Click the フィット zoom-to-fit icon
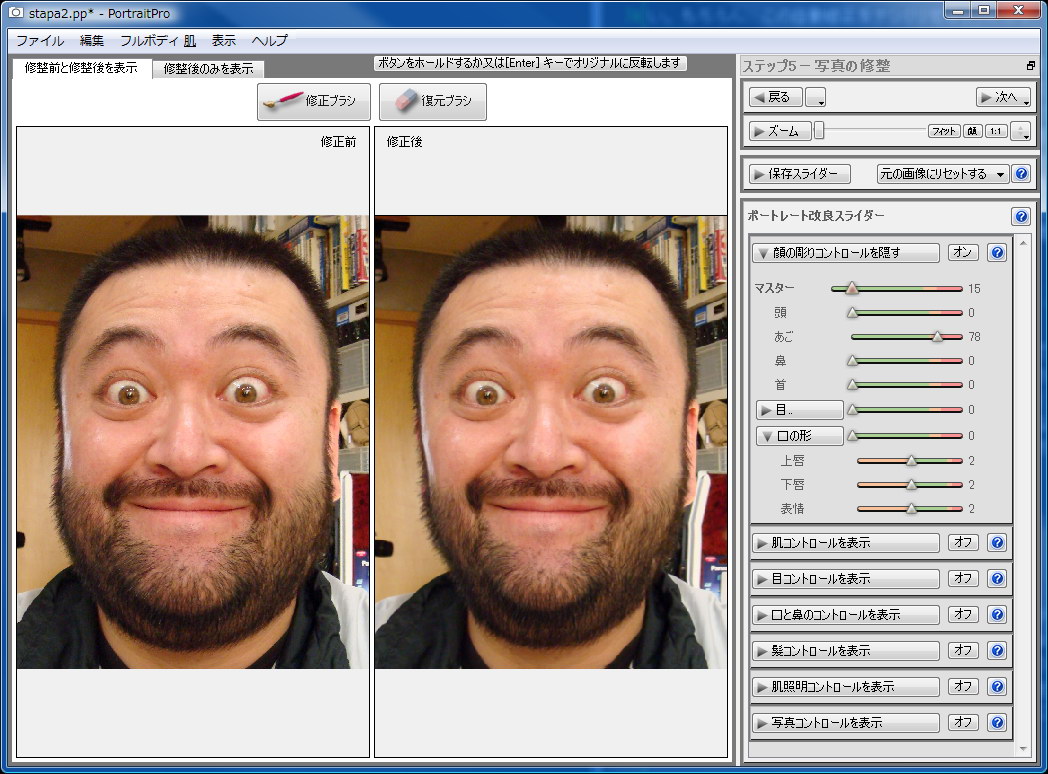 [x=944, y=131]
